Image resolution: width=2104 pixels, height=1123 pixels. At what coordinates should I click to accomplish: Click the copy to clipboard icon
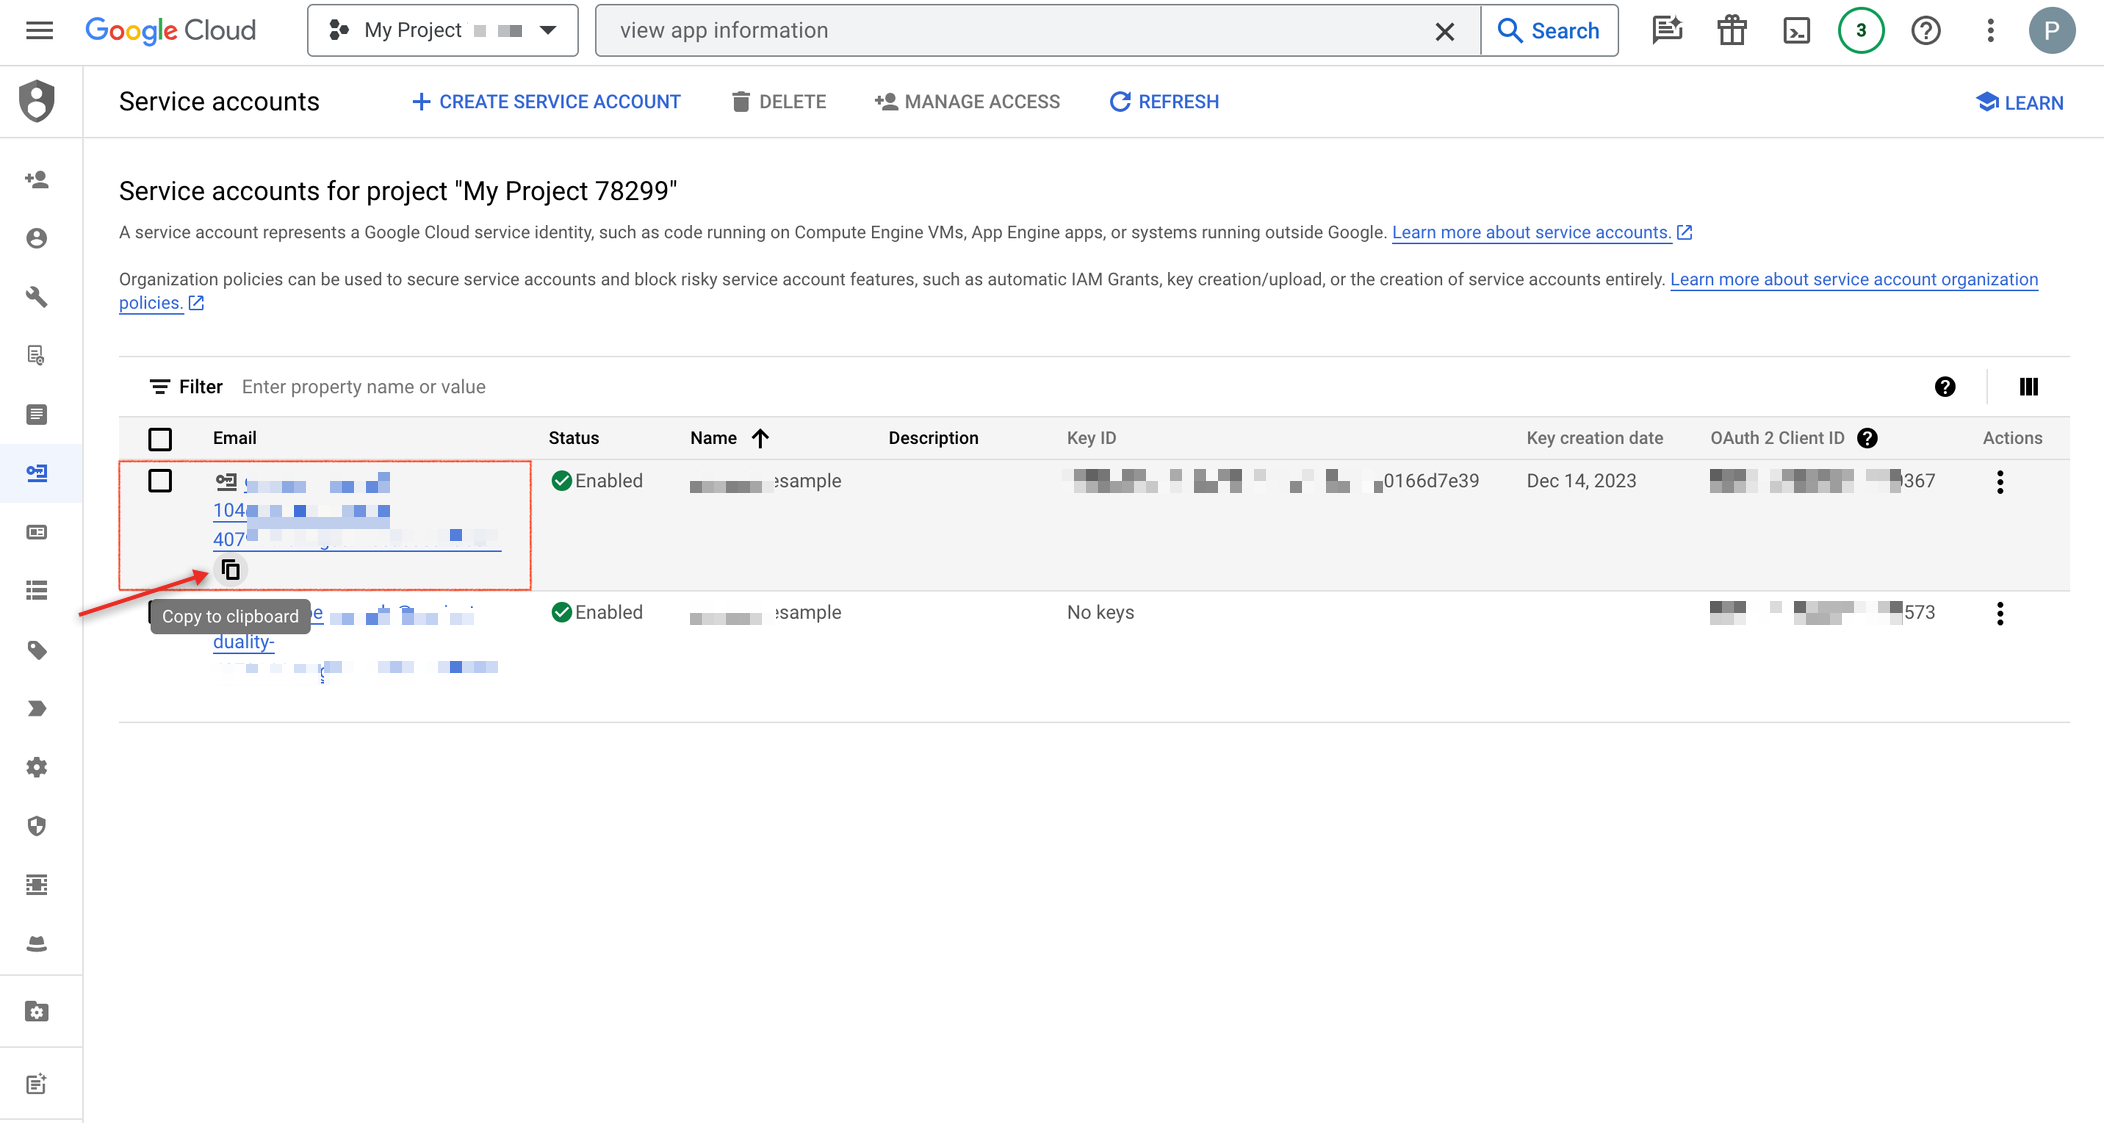(x=231, y=570)
